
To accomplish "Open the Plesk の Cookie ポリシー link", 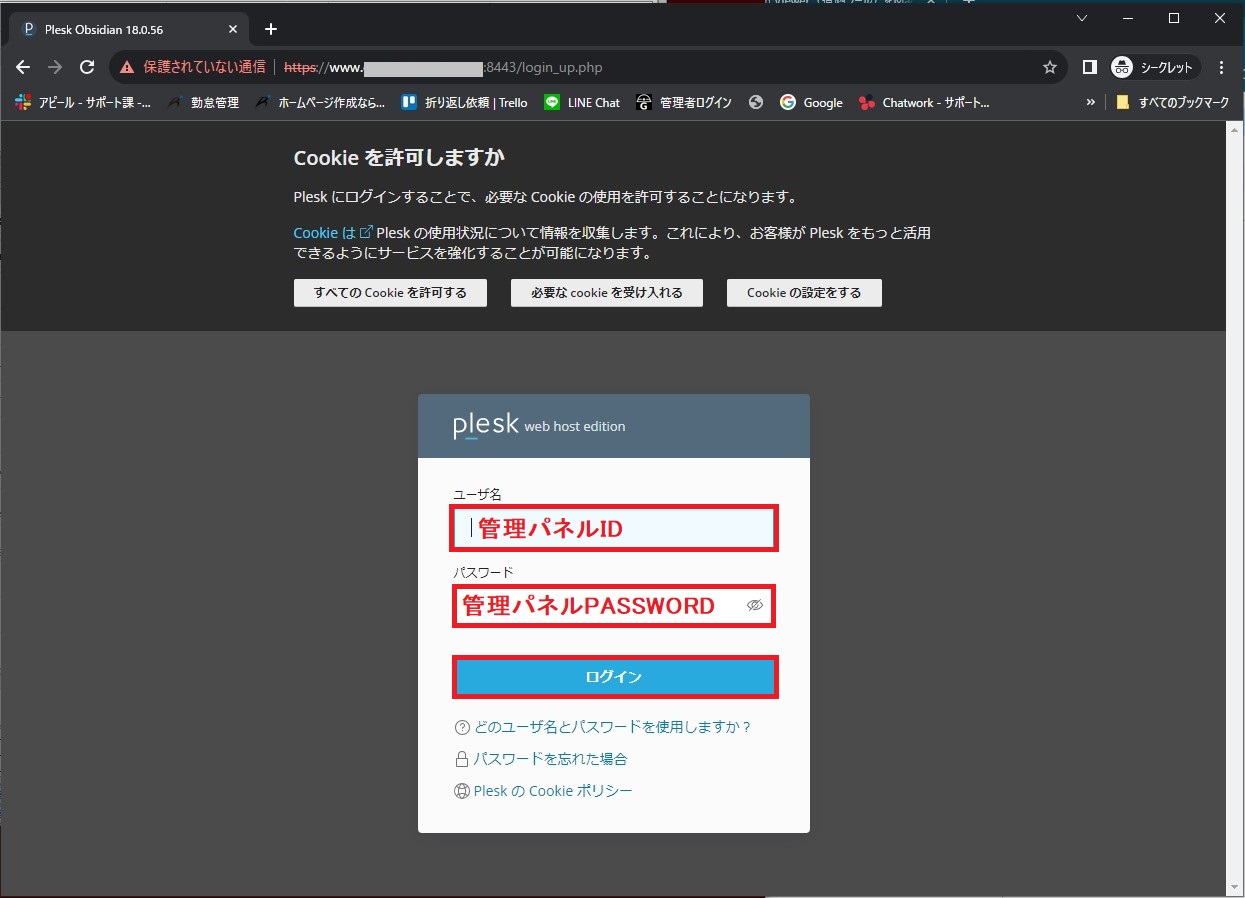I will click(x=543, y=791).
